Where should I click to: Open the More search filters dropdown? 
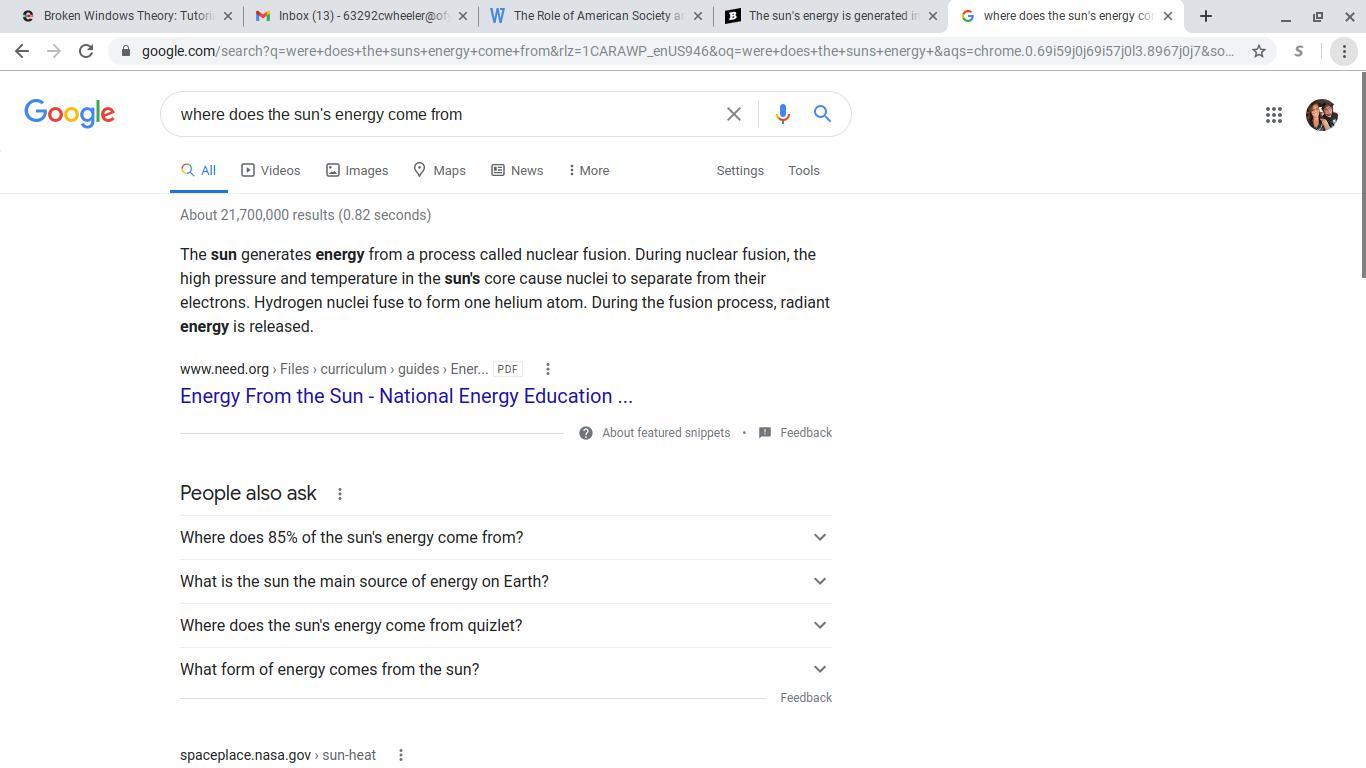(588, 171)
